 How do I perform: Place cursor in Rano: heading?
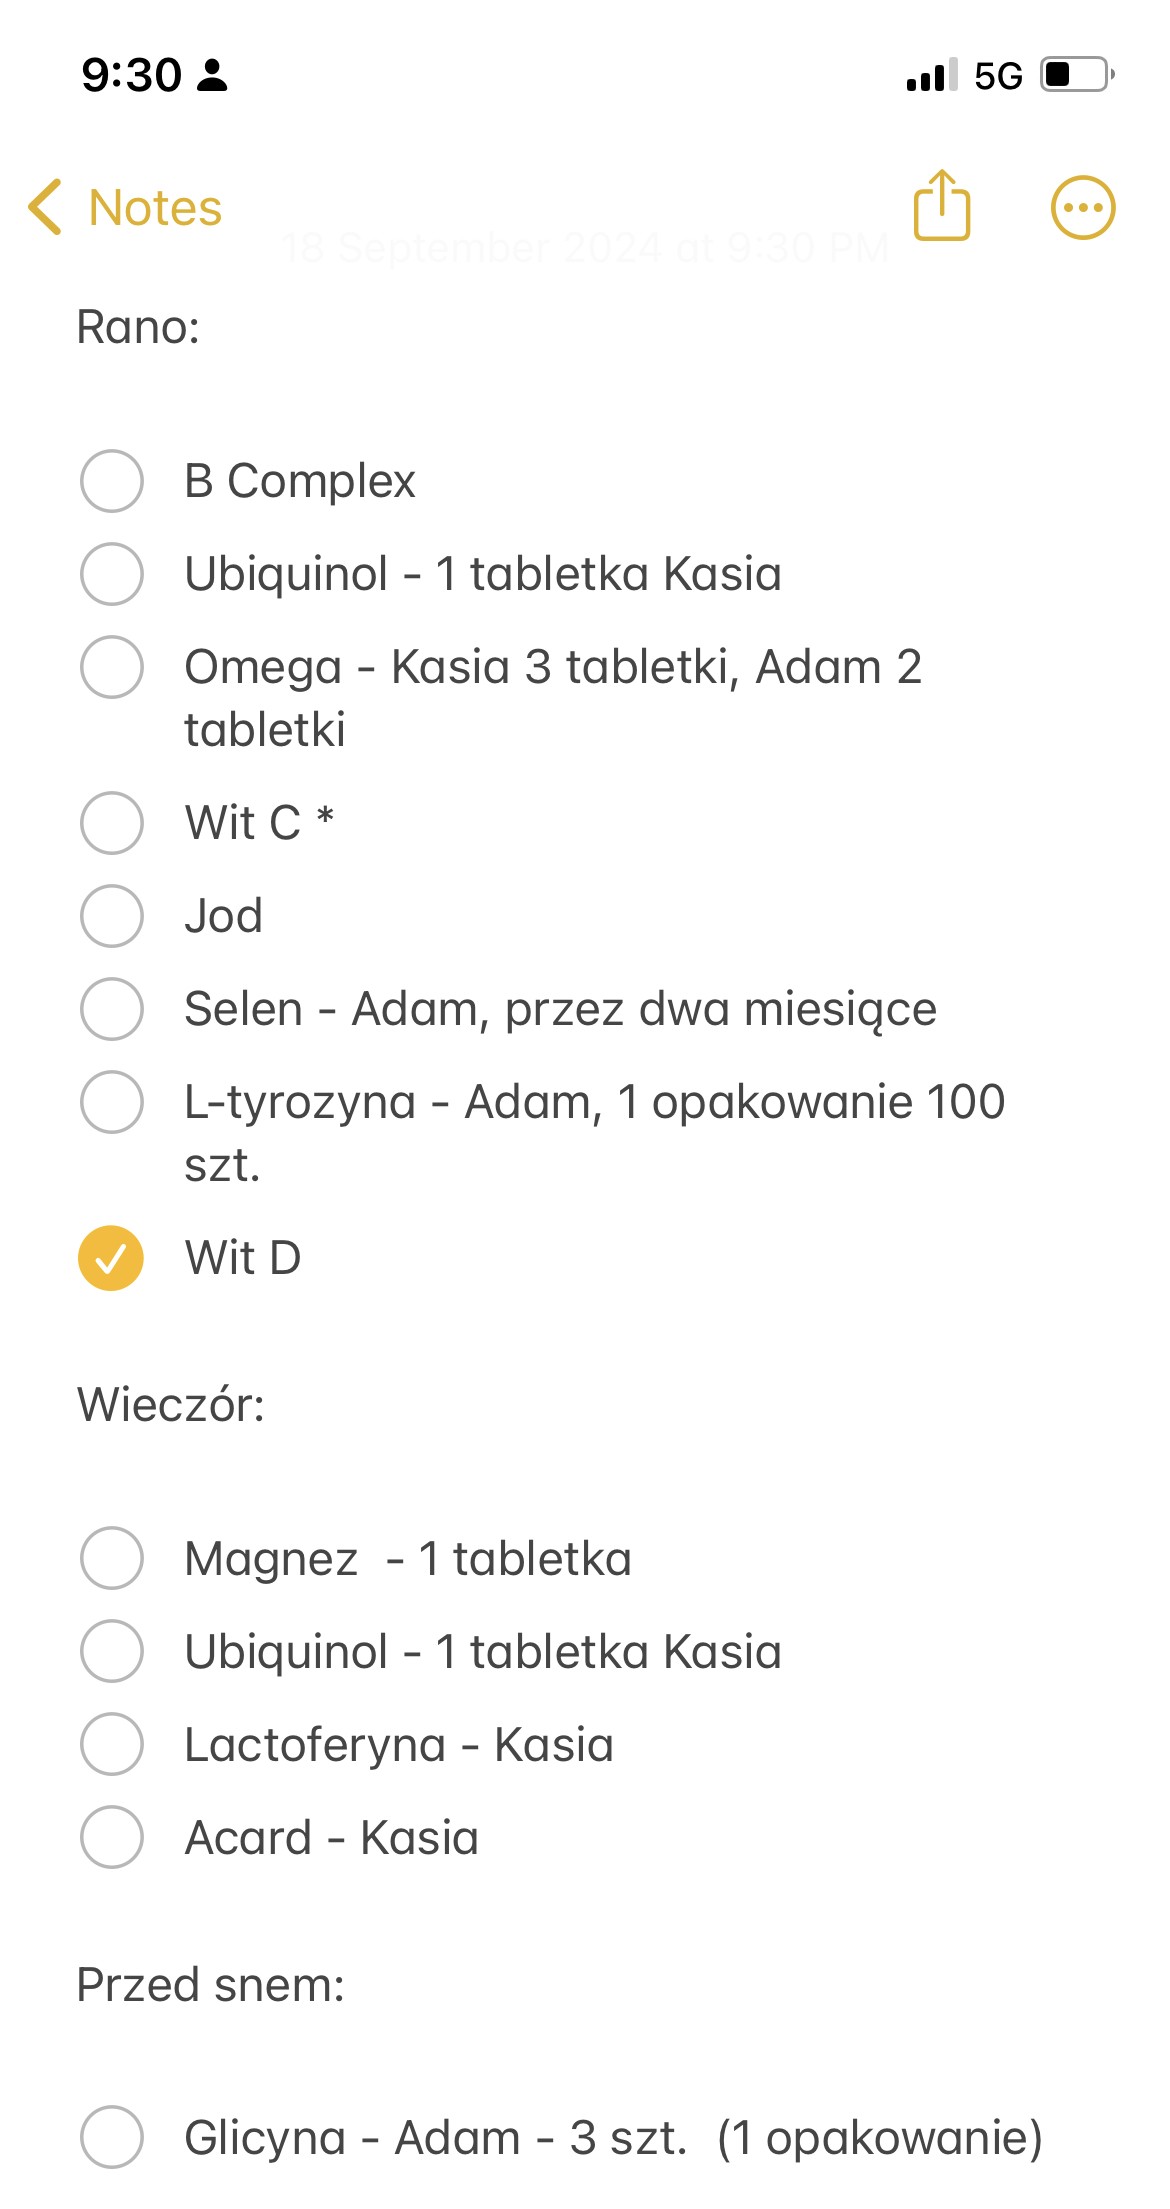[x=139, y=327]
